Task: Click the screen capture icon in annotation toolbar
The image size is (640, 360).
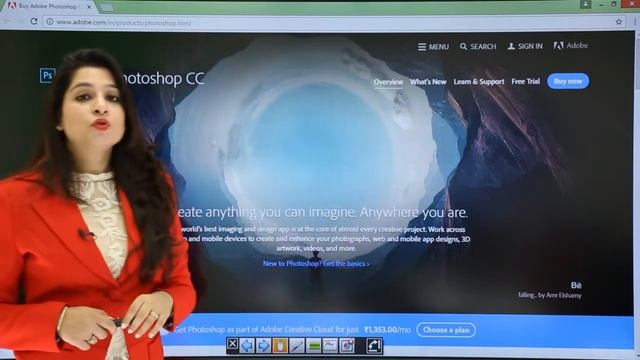Action: click(x=347, y=346)
